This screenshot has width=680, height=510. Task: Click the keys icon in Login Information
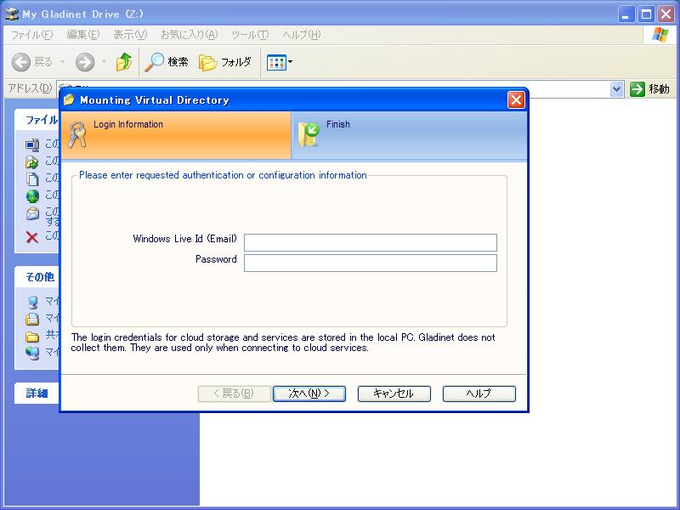pyautogui.click(x=77, y=134)
